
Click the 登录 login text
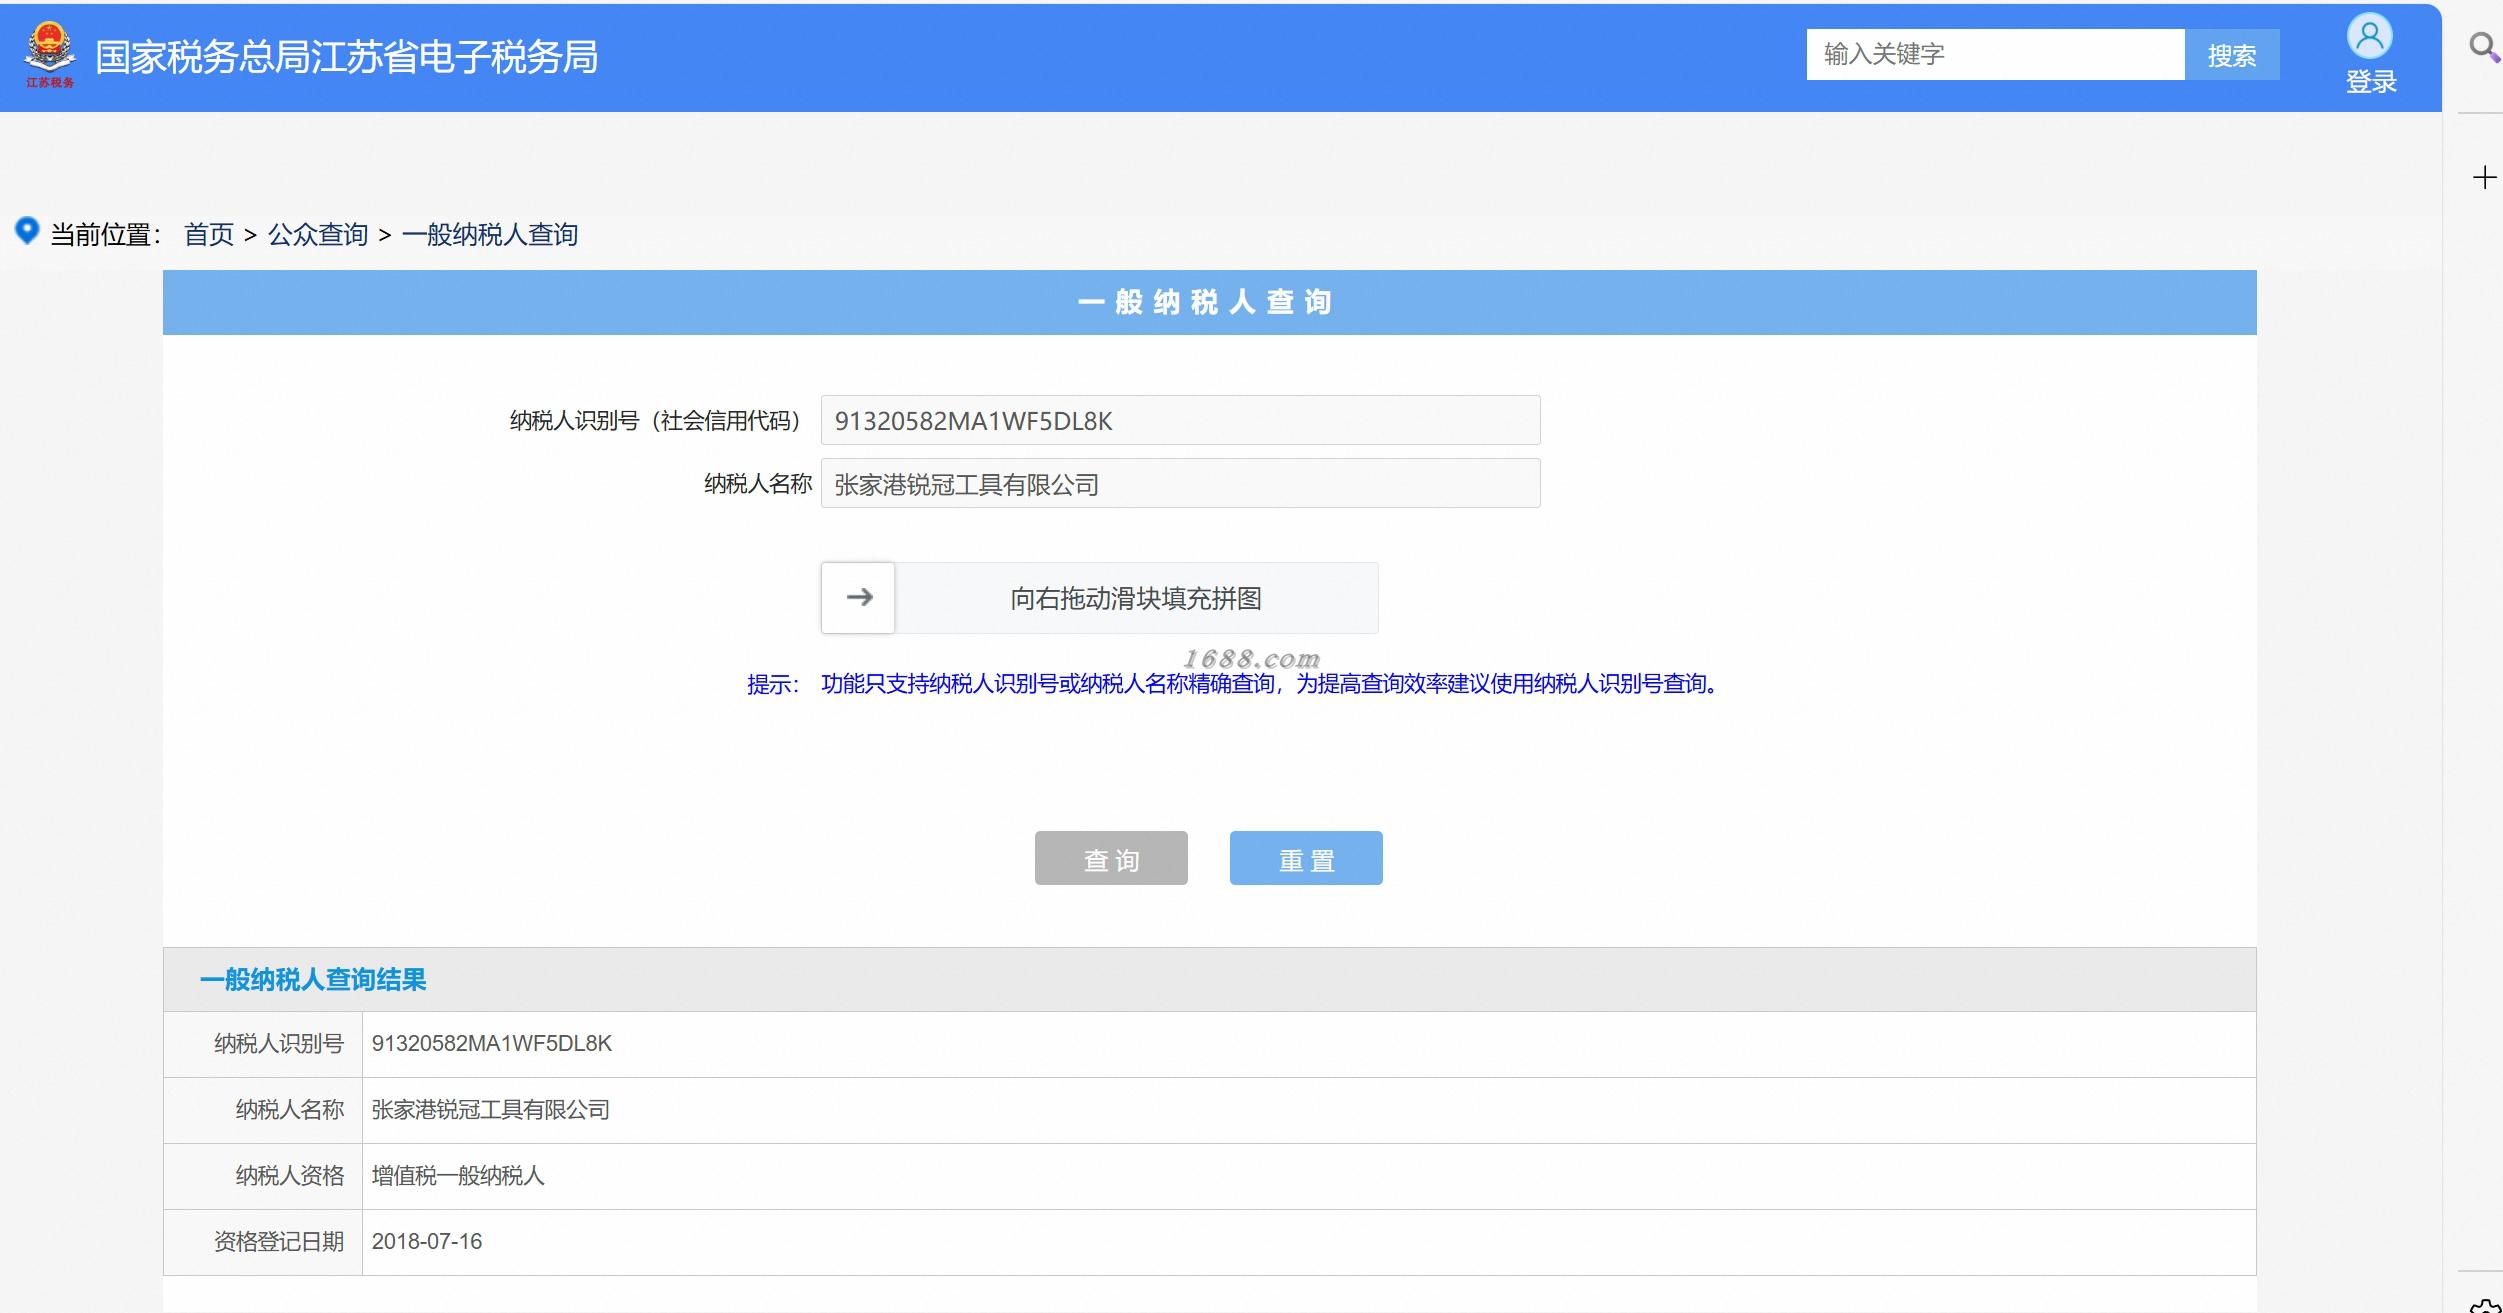tap(2370, 82)
